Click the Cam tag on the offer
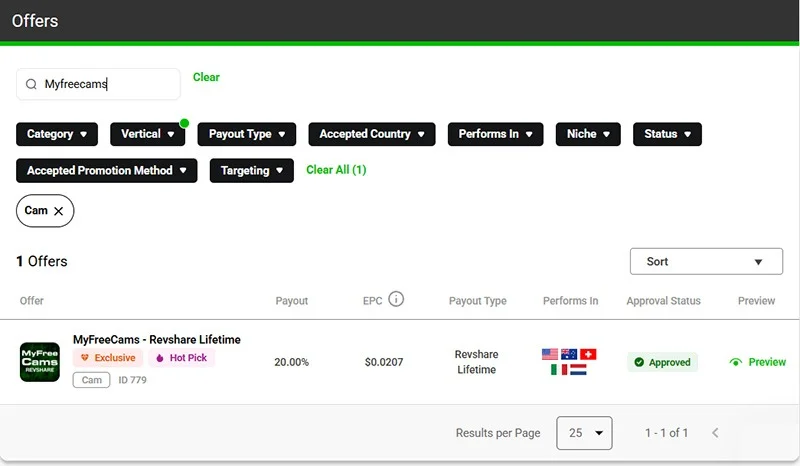 [91, 380]
